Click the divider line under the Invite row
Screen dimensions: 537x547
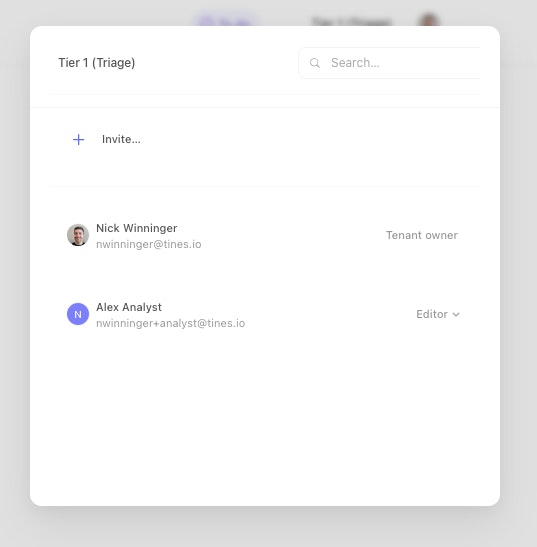click(265, 187)
